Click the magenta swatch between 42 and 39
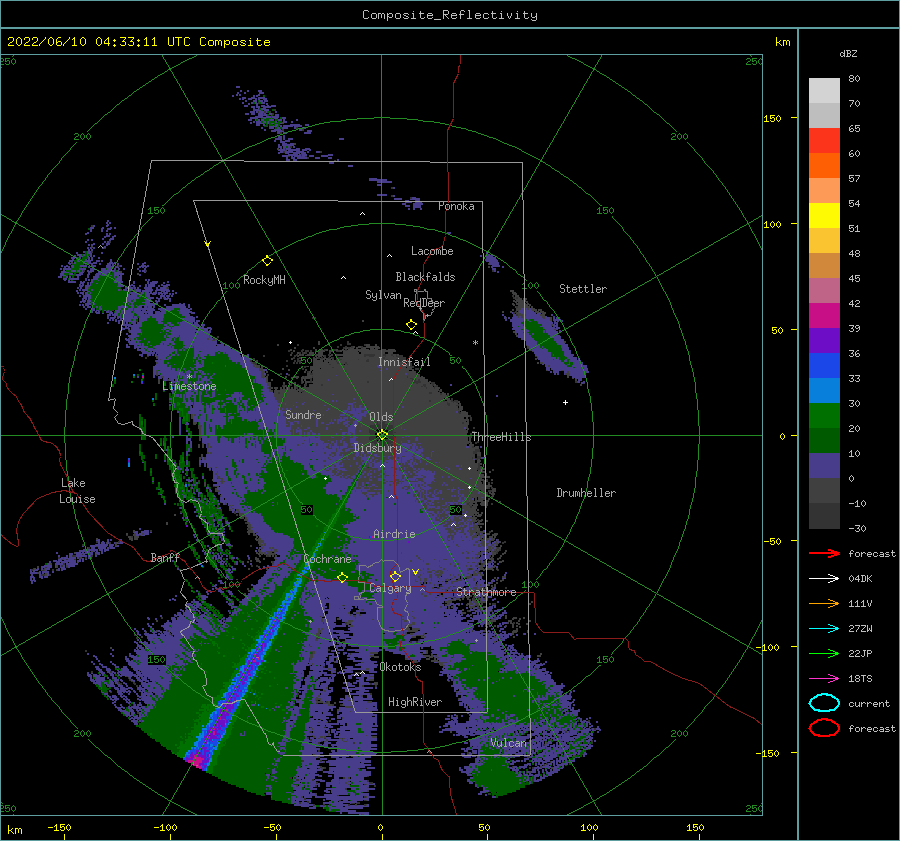This screenshot has width=900, height=841. pyautogui.click(x=824, y=316)
